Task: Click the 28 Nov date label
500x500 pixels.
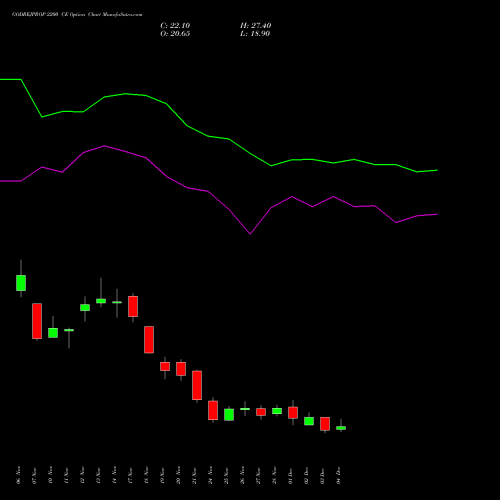Action: [274, 475]
